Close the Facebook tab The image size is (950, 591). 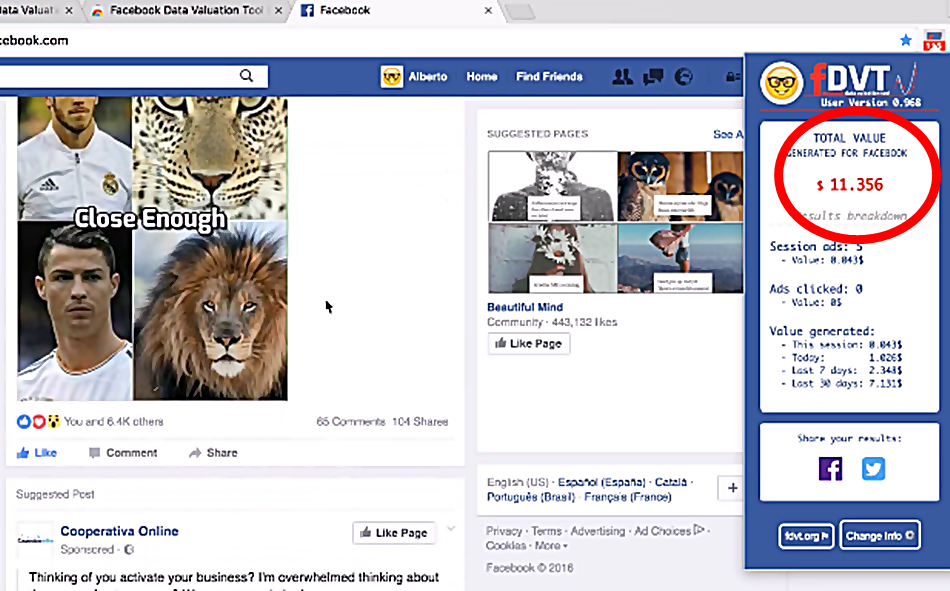488,10
